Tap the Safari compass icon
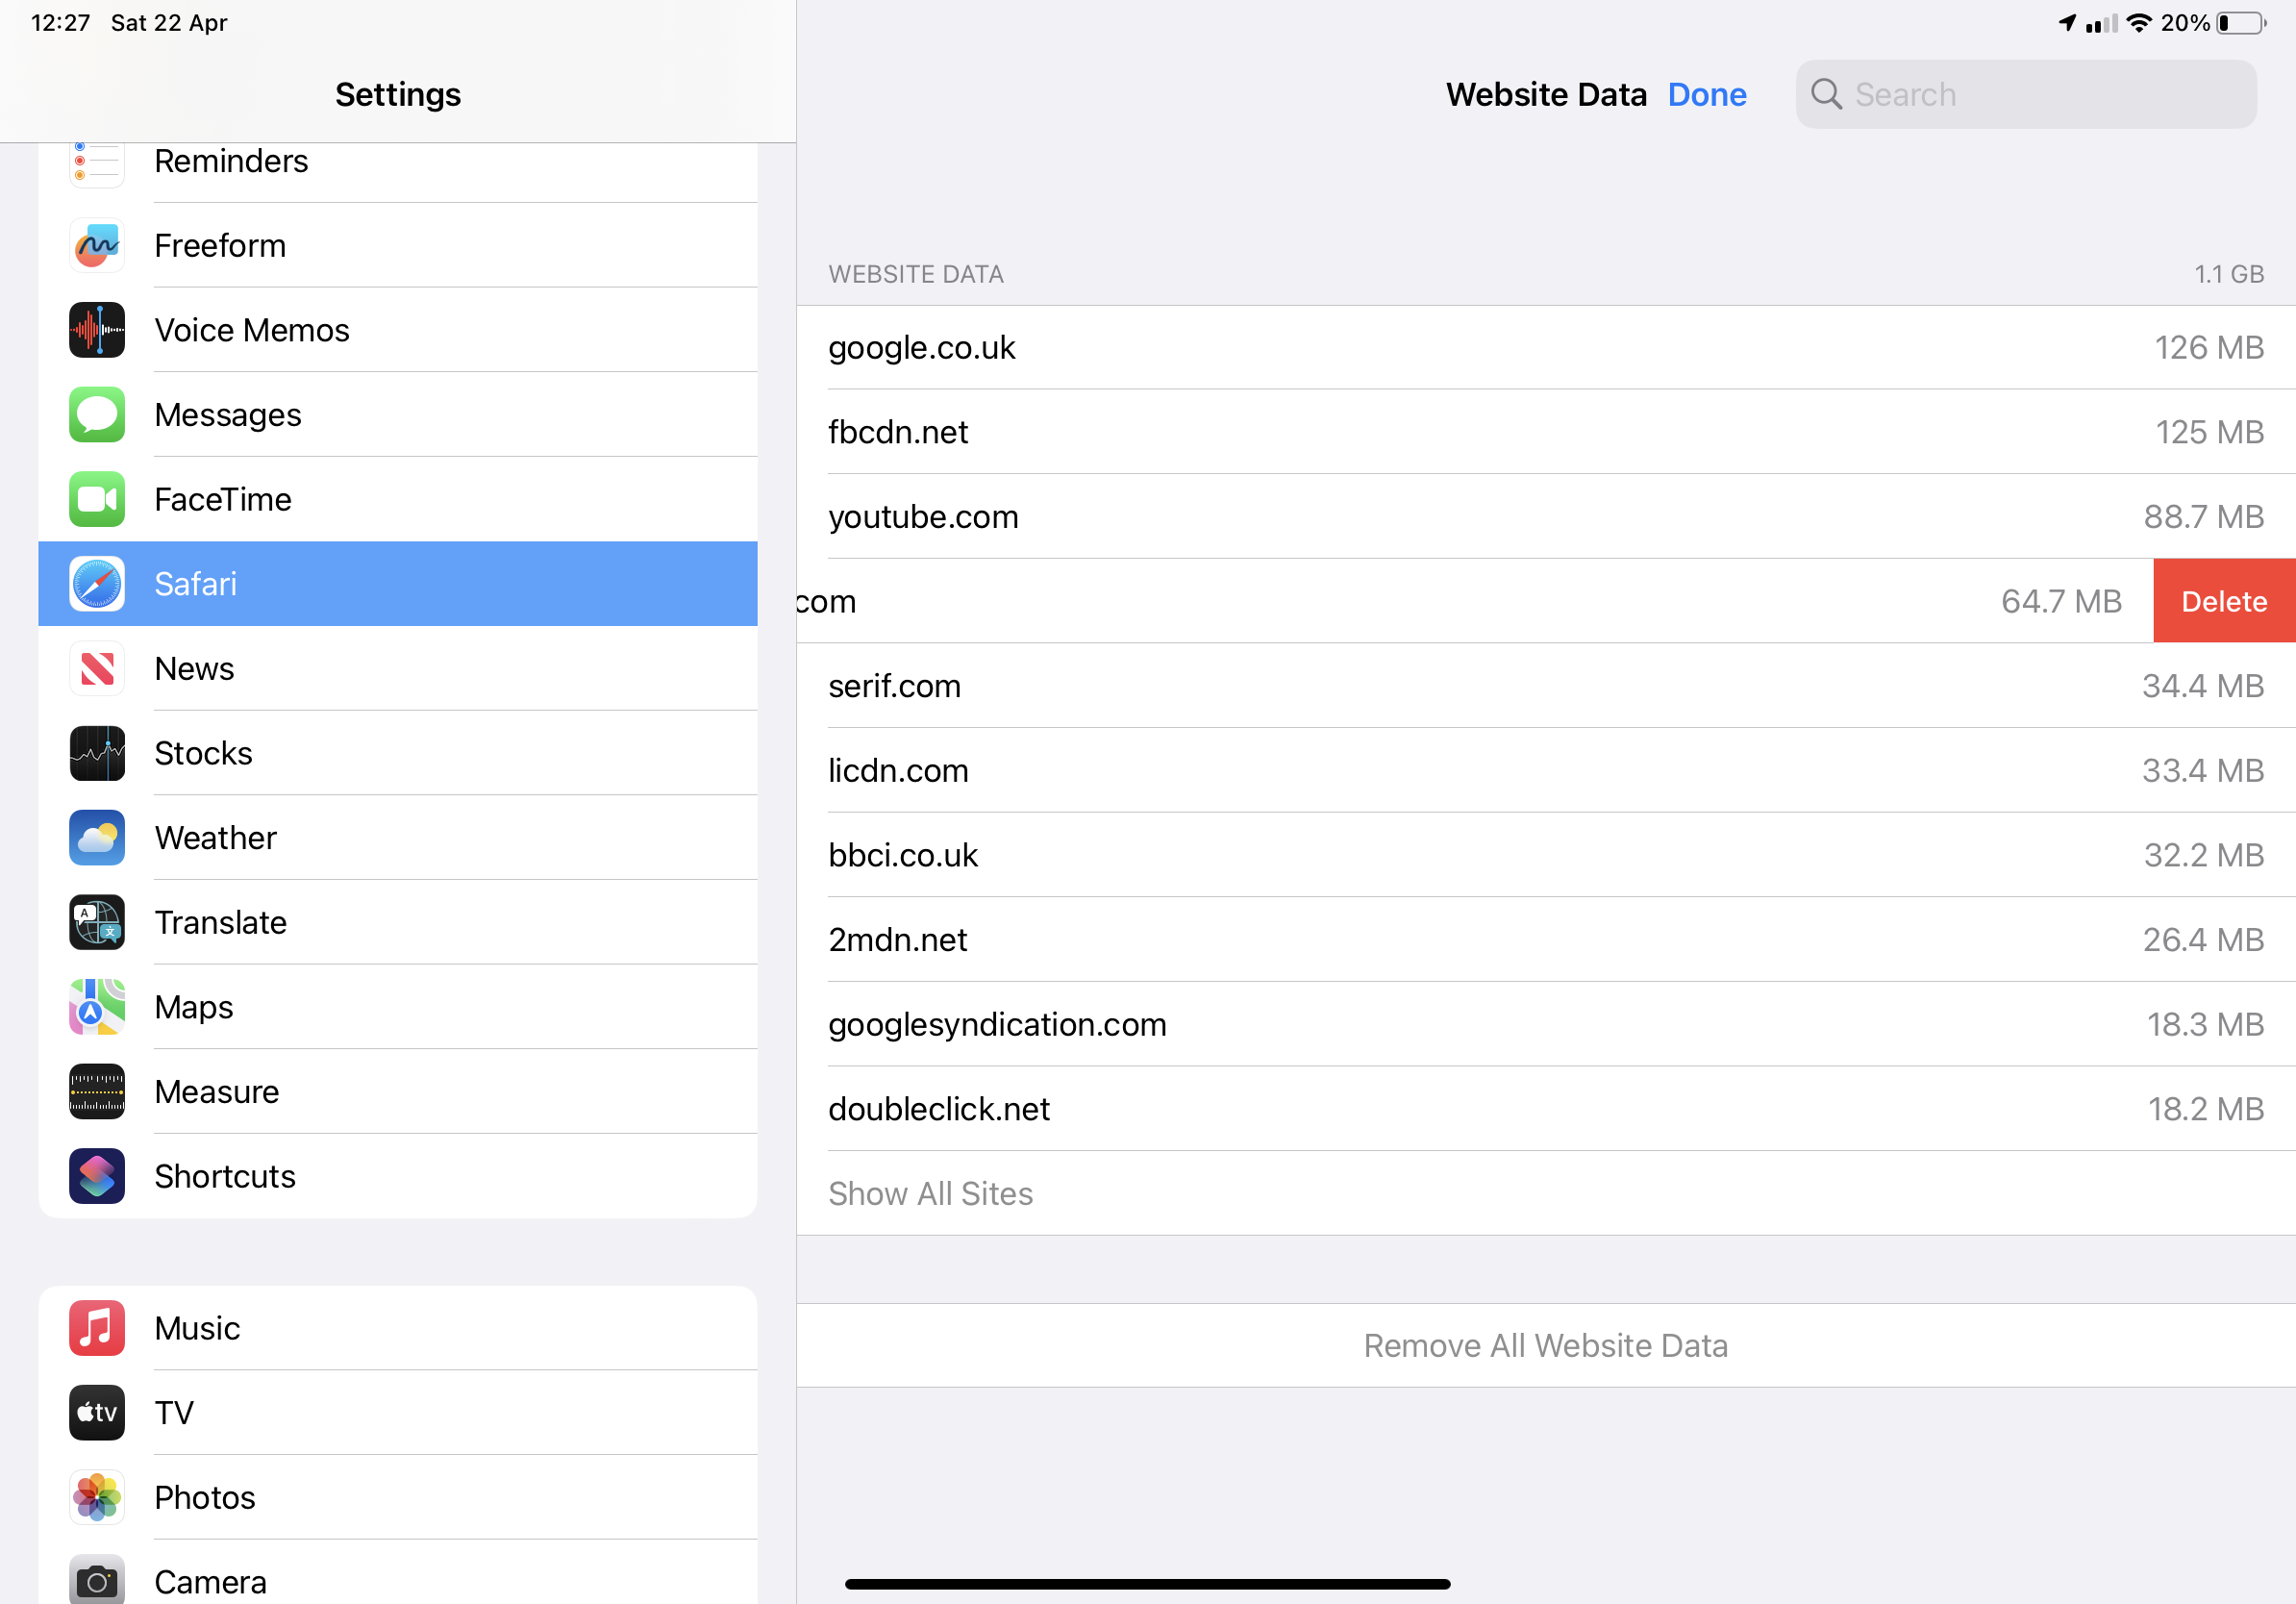2296x1604 pixels. point(97,584)
